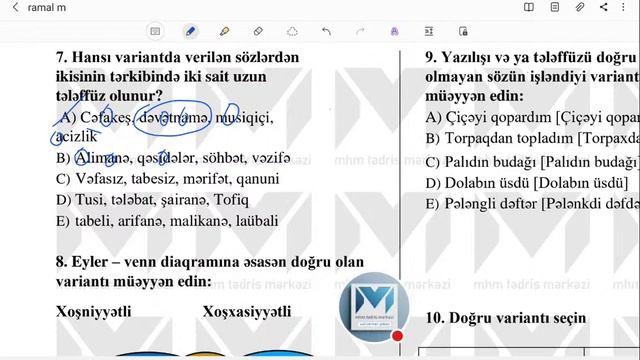This screenshot has width=640, height=360.
Task: Tap the red recording dot indicator
Action: point(397,336)
